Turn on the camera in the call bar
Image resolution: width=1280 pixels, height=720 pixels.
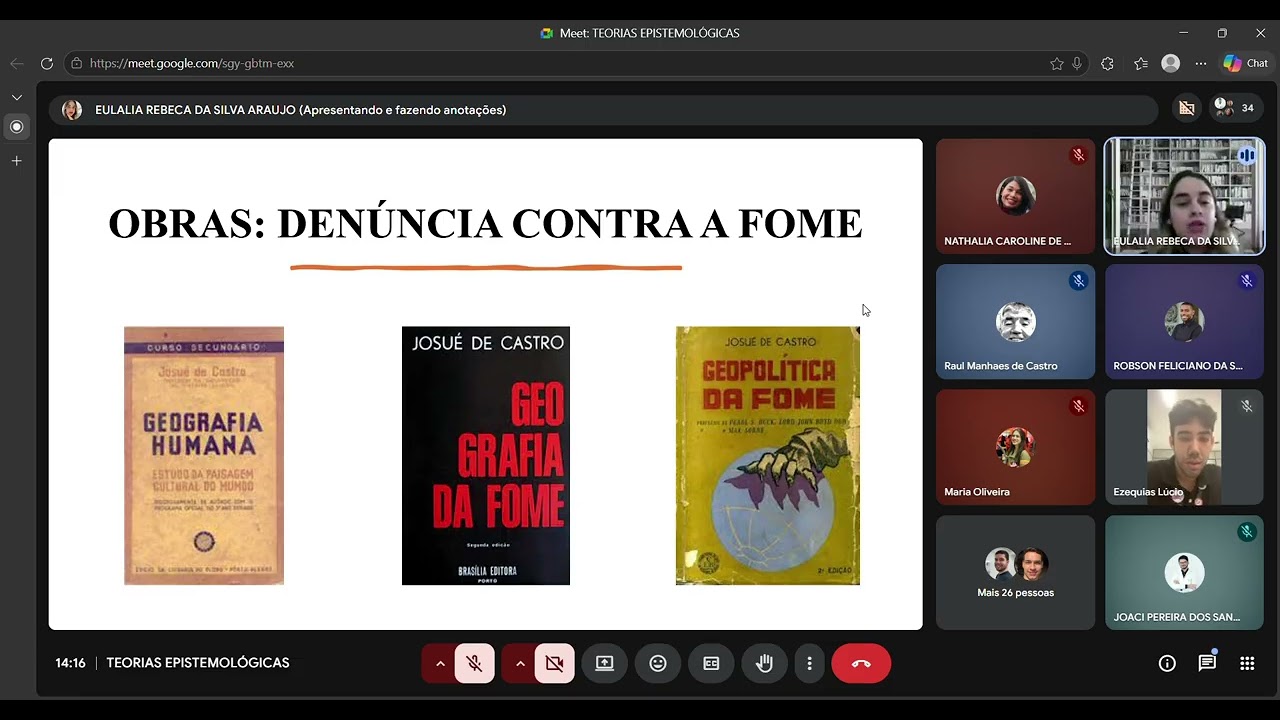click(x=555, y=663)
